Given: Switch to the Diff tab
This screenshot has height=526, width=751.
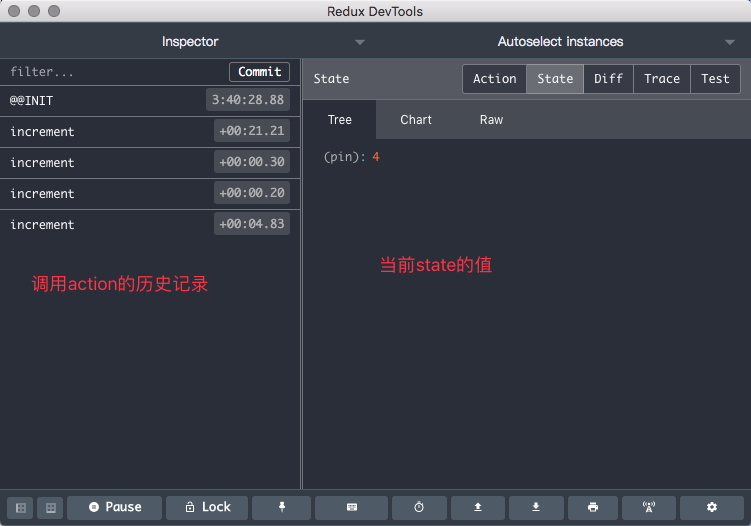Looking at the screenshot, I should [608, 79].
